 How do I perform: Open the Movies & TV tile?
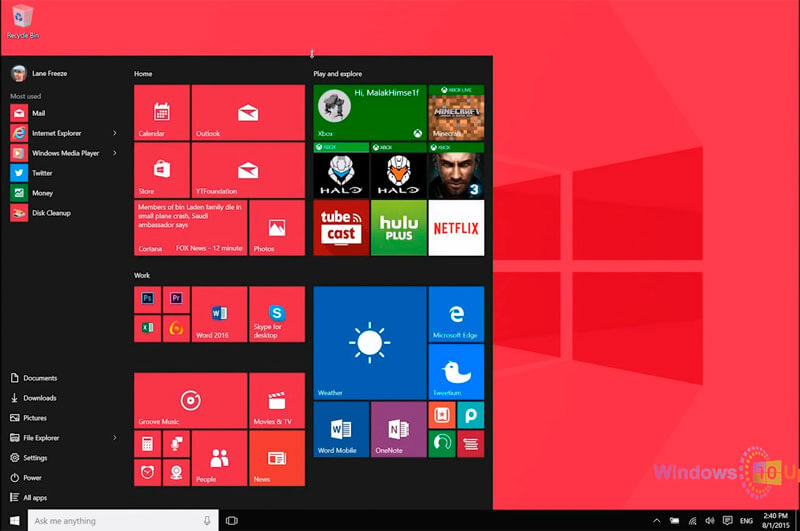(277, 400)
